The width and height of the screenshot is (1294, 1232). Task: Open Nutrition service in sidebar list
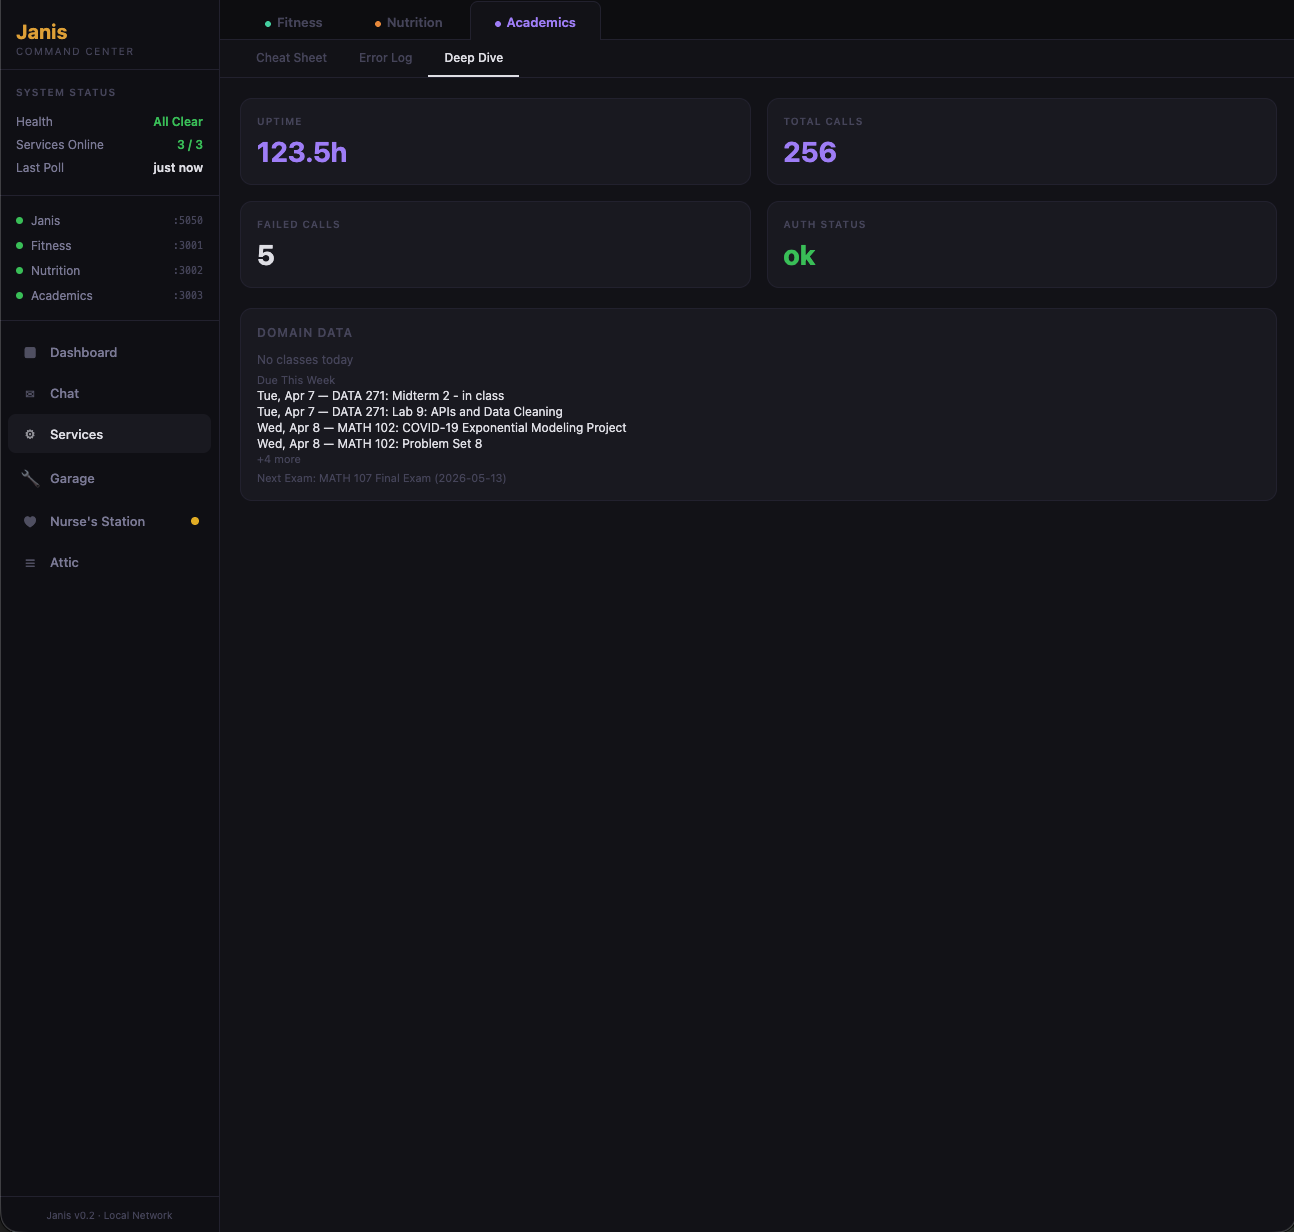tap(56, 271)
